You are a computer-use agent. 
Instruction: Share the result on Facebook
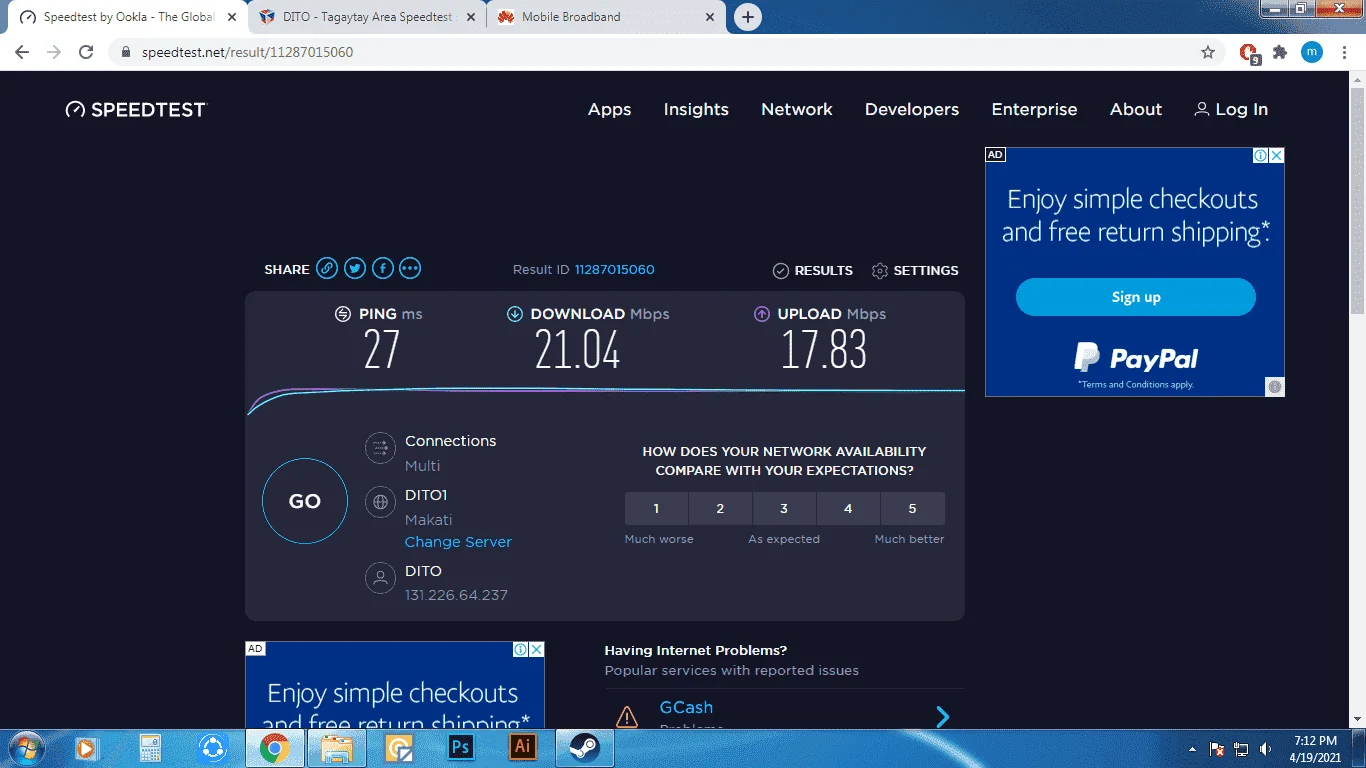click(383, 269)
